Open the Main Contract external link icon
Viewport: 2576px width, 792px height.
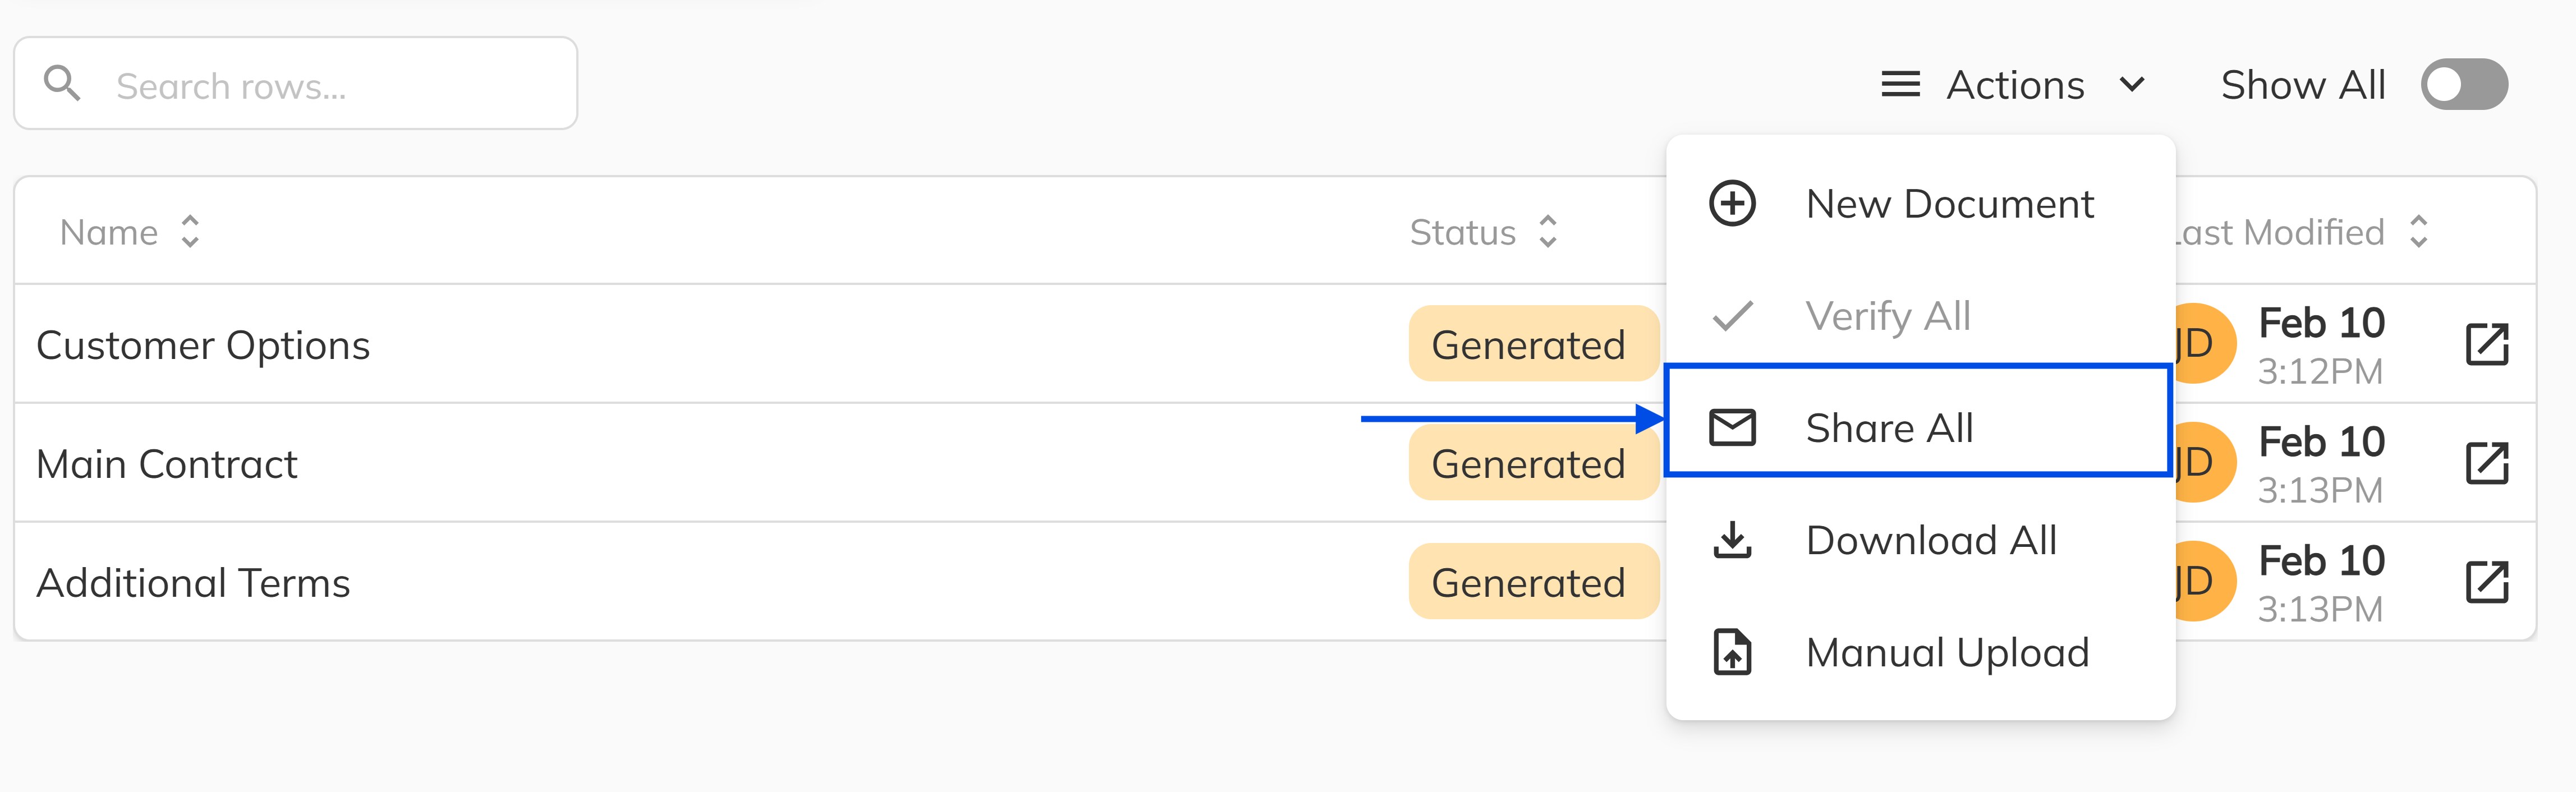2489,462
